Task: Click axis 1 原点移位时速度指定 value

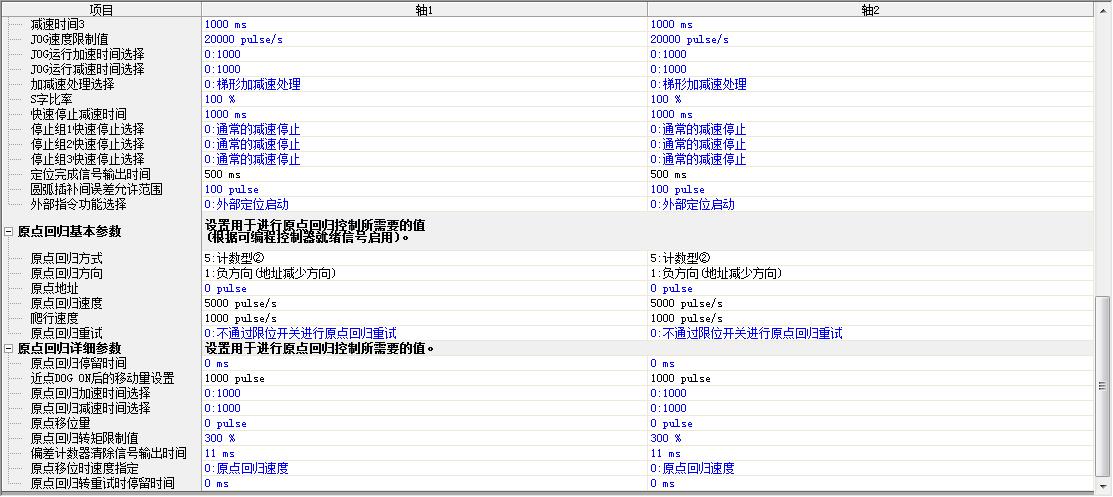Action: click(246, 468)
